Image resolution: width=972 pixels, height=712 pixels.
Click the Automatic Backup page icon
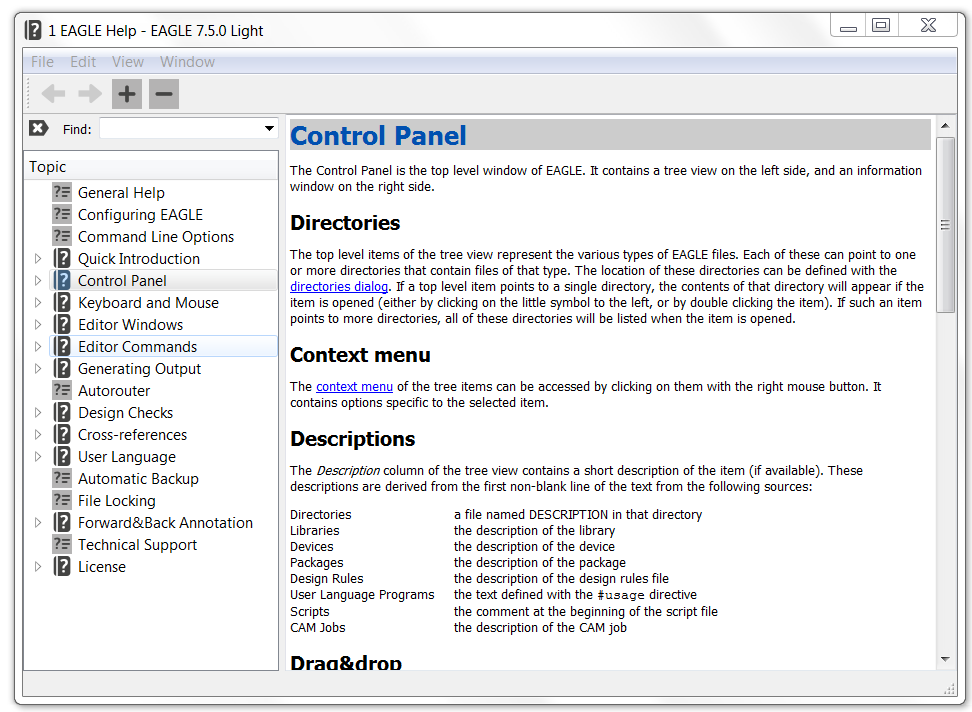[62, 478]
